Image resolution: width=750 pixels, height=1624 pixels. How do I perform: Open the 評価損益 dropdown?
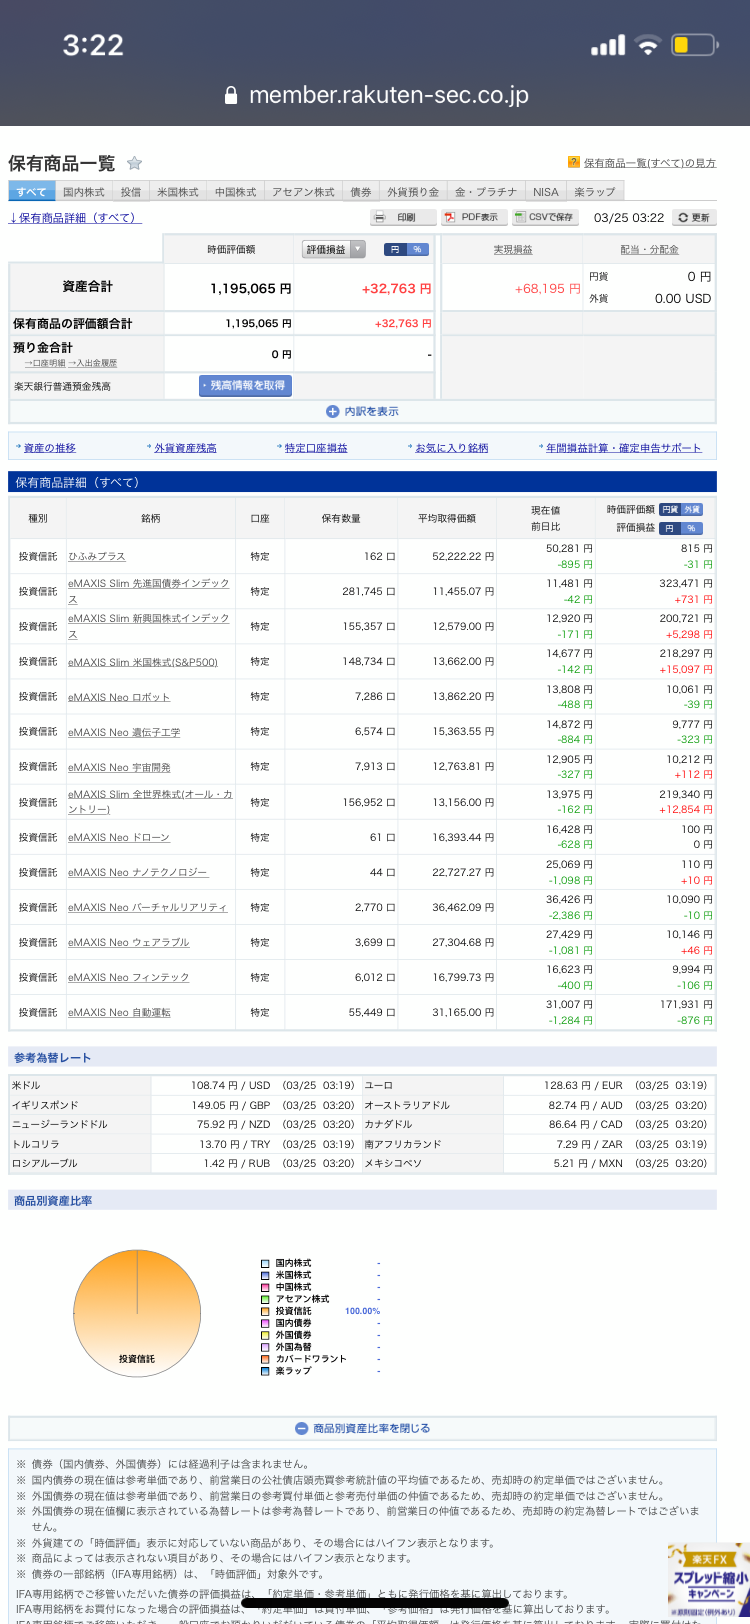334,249
